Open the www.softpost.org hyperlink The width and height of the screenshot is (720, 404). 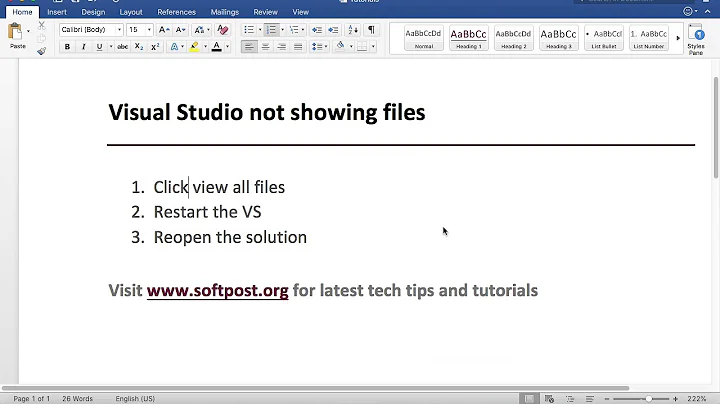tap(218, 291)
